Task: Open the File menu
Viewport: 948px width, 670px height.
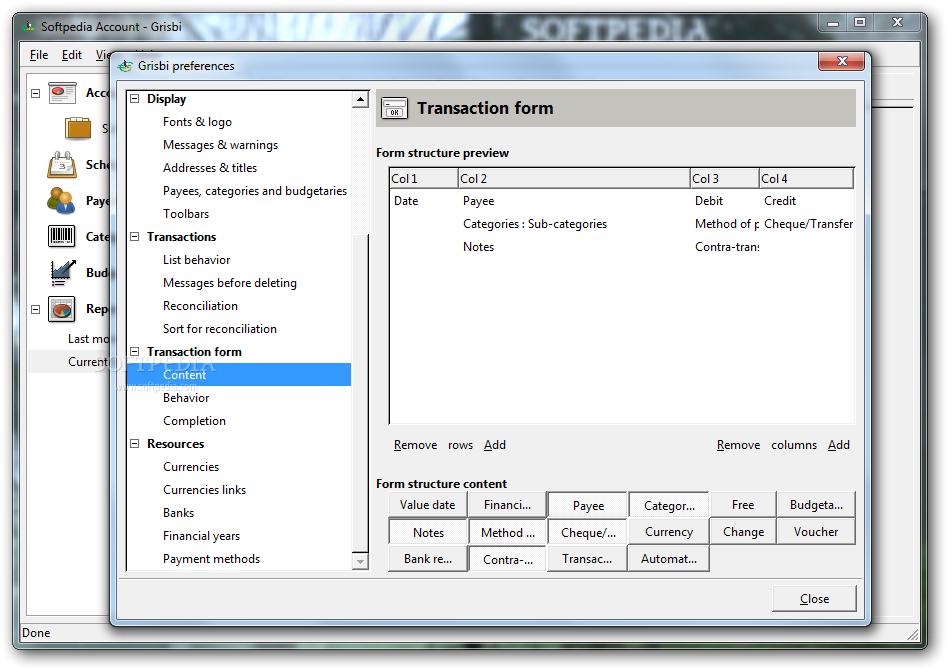Action: (x=39, y=55)
